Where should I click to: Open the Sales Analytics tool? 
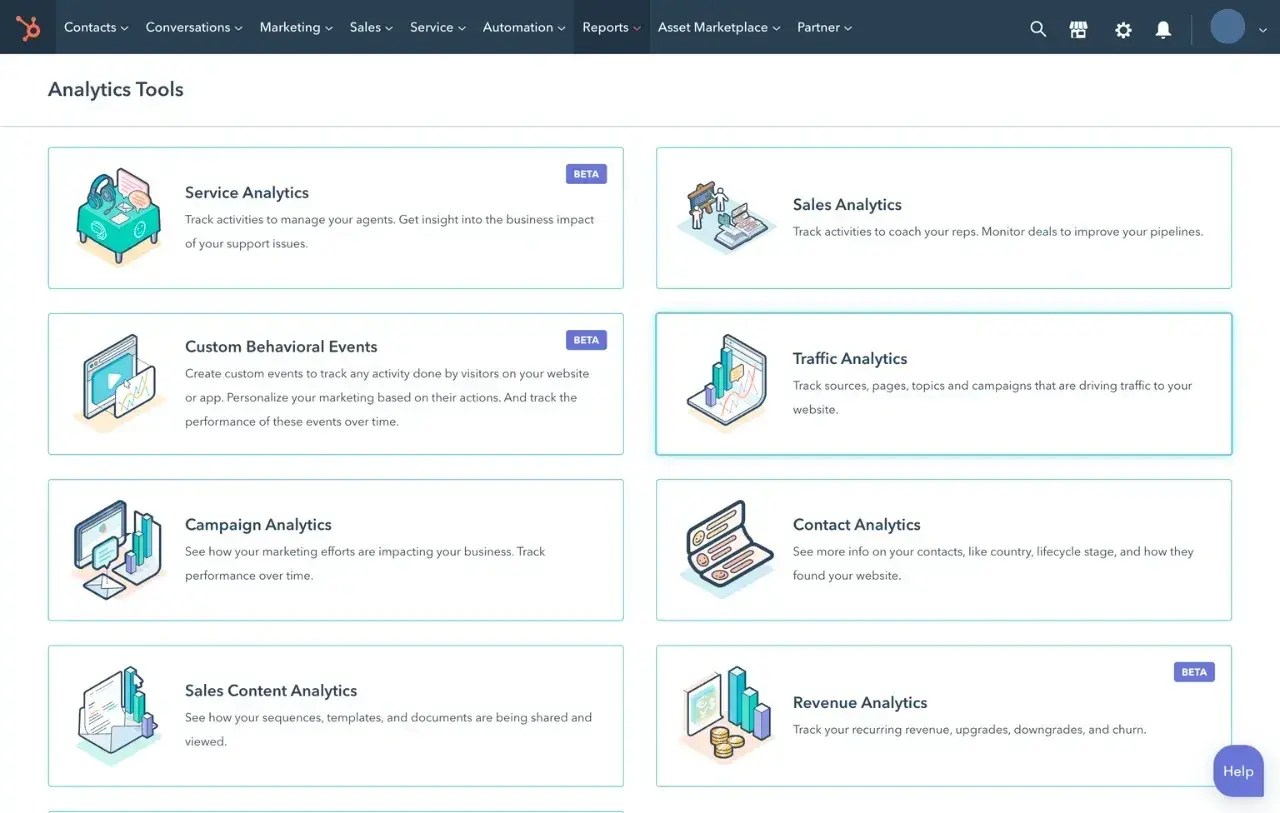[847, 204]
